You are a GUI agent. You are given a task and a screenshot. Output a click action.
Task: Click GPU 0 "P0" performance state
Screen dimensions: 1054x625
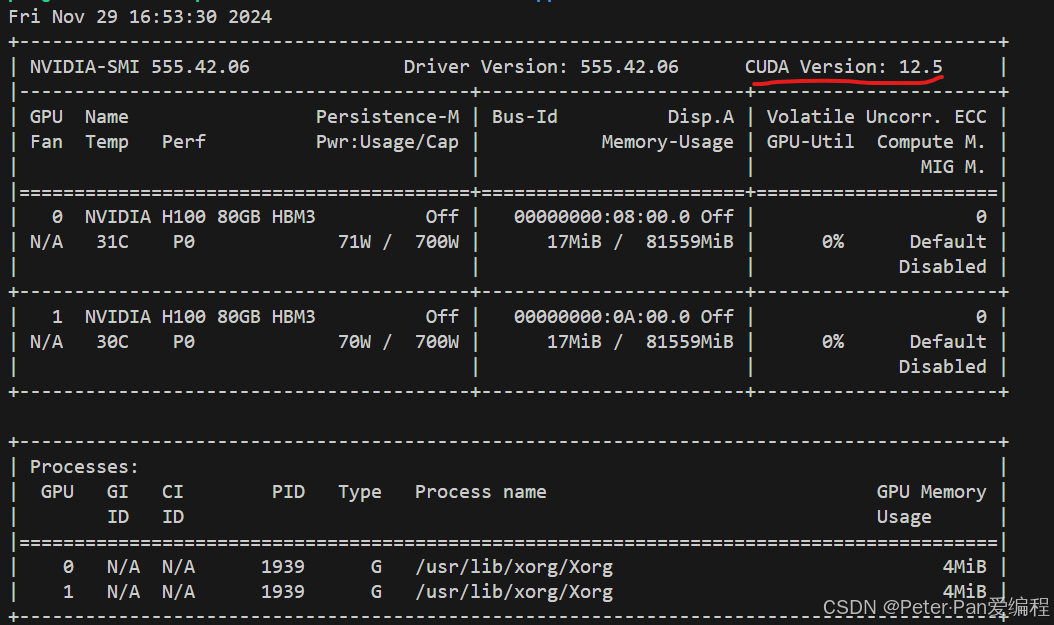coord(184,242)
